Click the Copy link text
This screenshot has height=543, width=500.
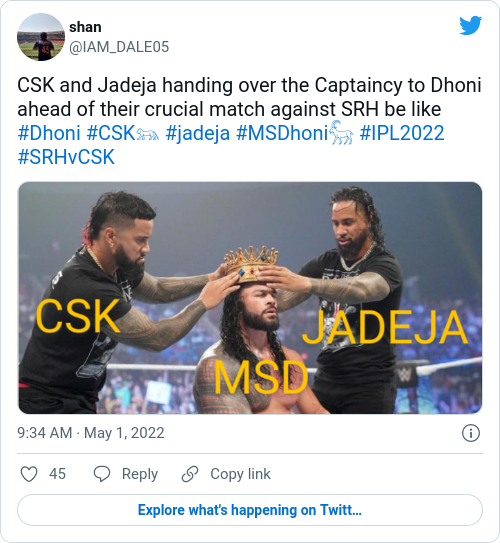pyautogui.click(x=240, y=474)
